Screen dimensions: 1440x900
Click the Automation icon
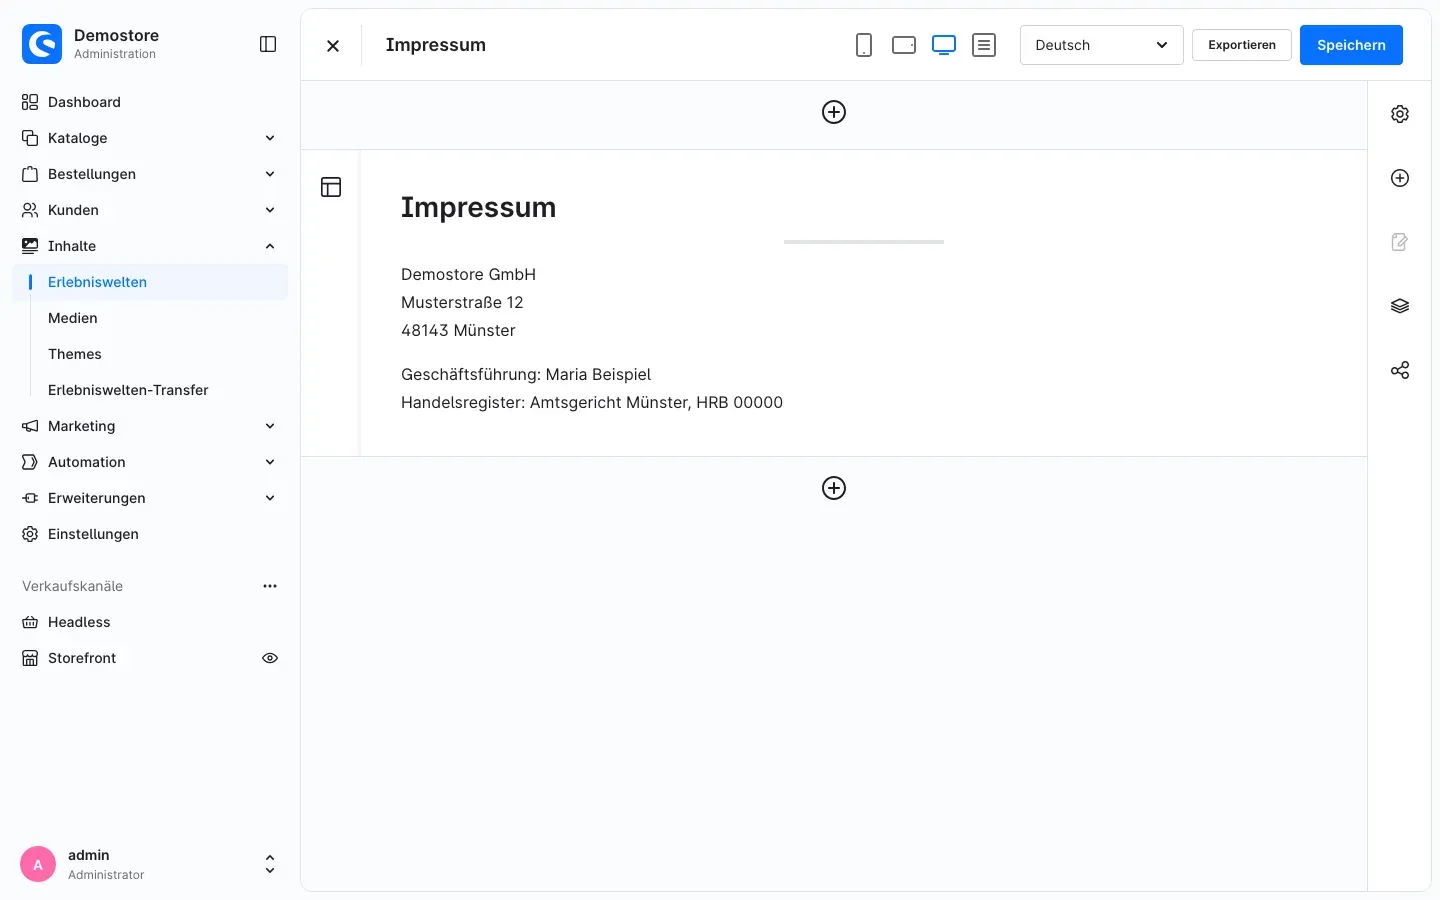(30, 462)
